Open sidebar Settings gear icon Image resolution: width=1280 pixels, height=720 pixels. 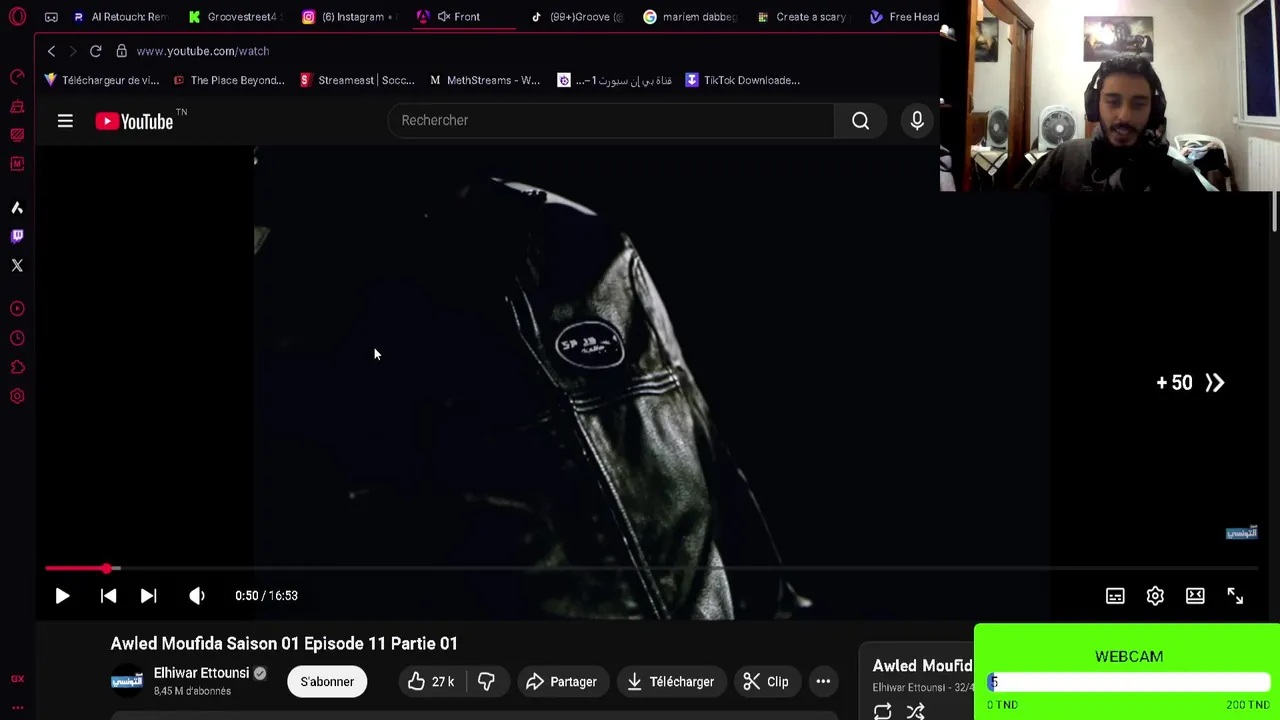pyautogui.click(x=17, y=396)
